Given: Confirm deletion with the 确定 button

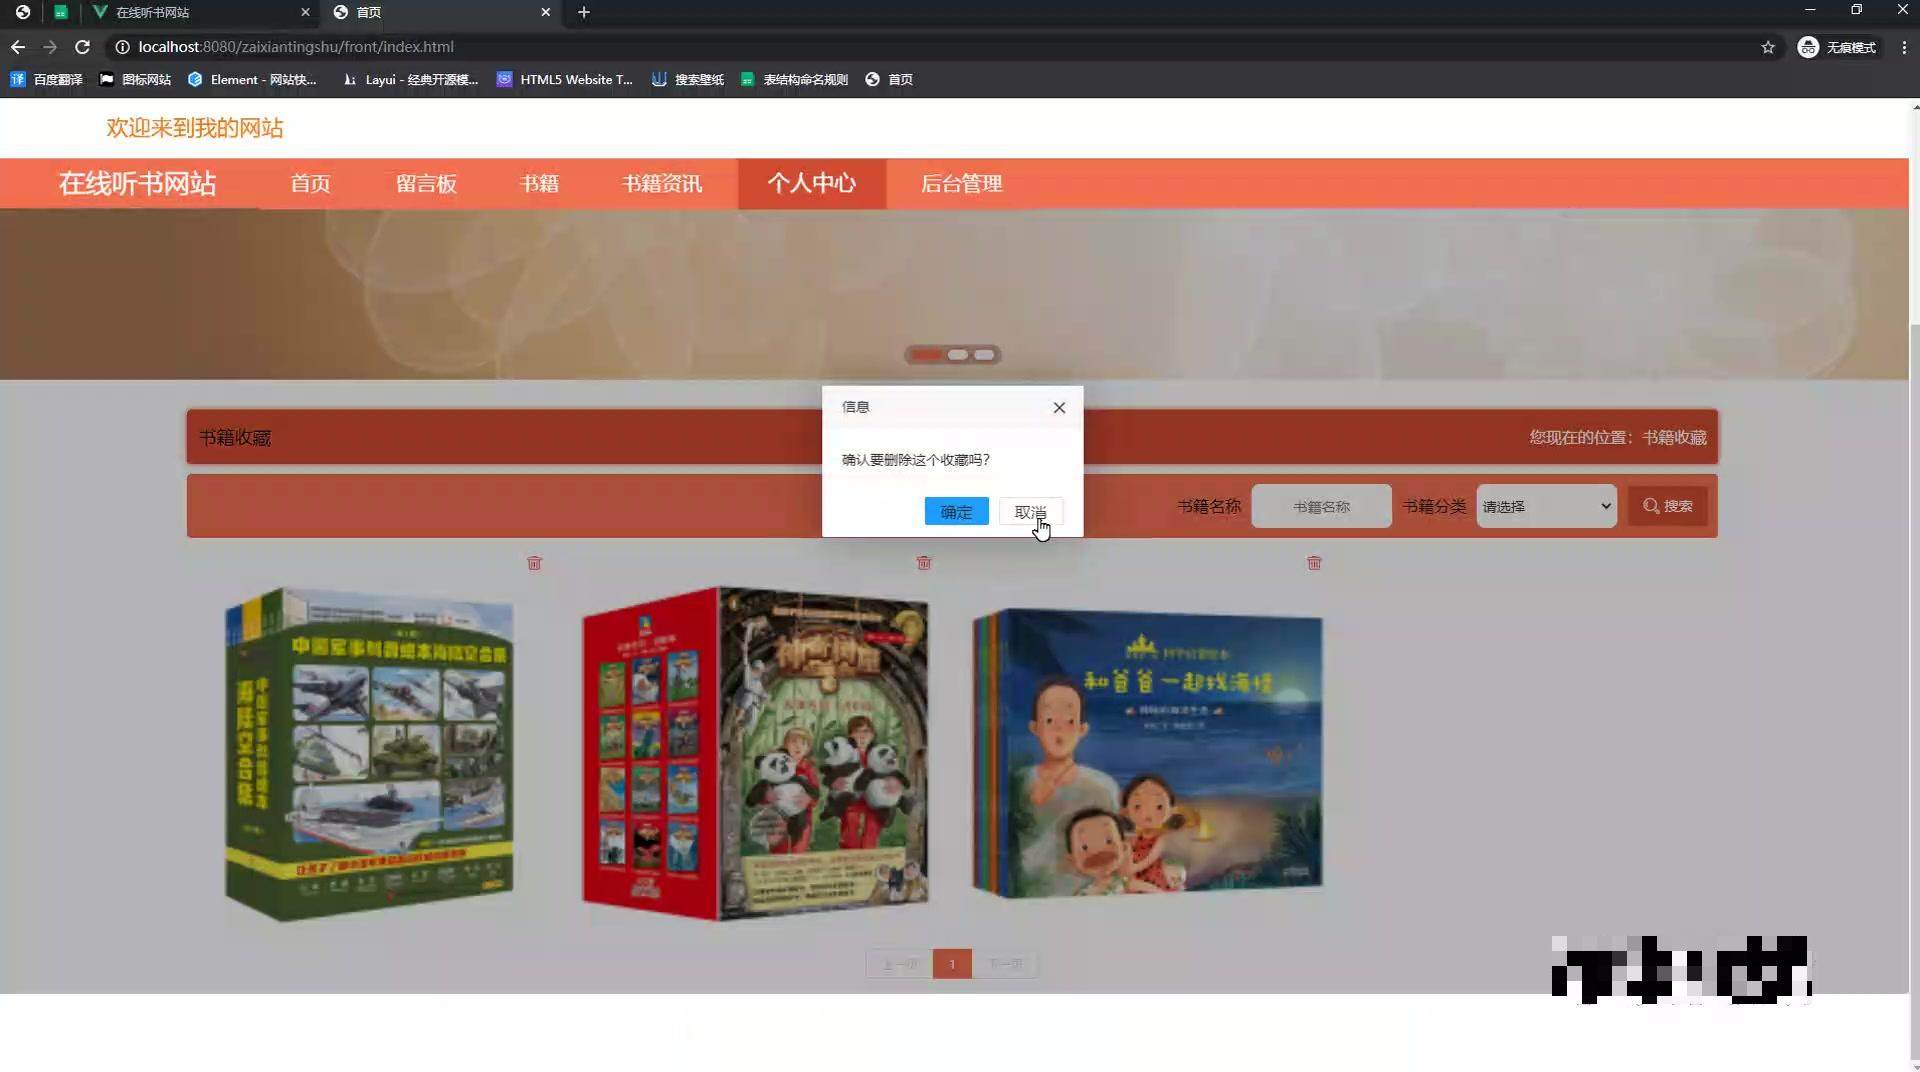Looking at the screenshot, I should (x=956, y=511).
